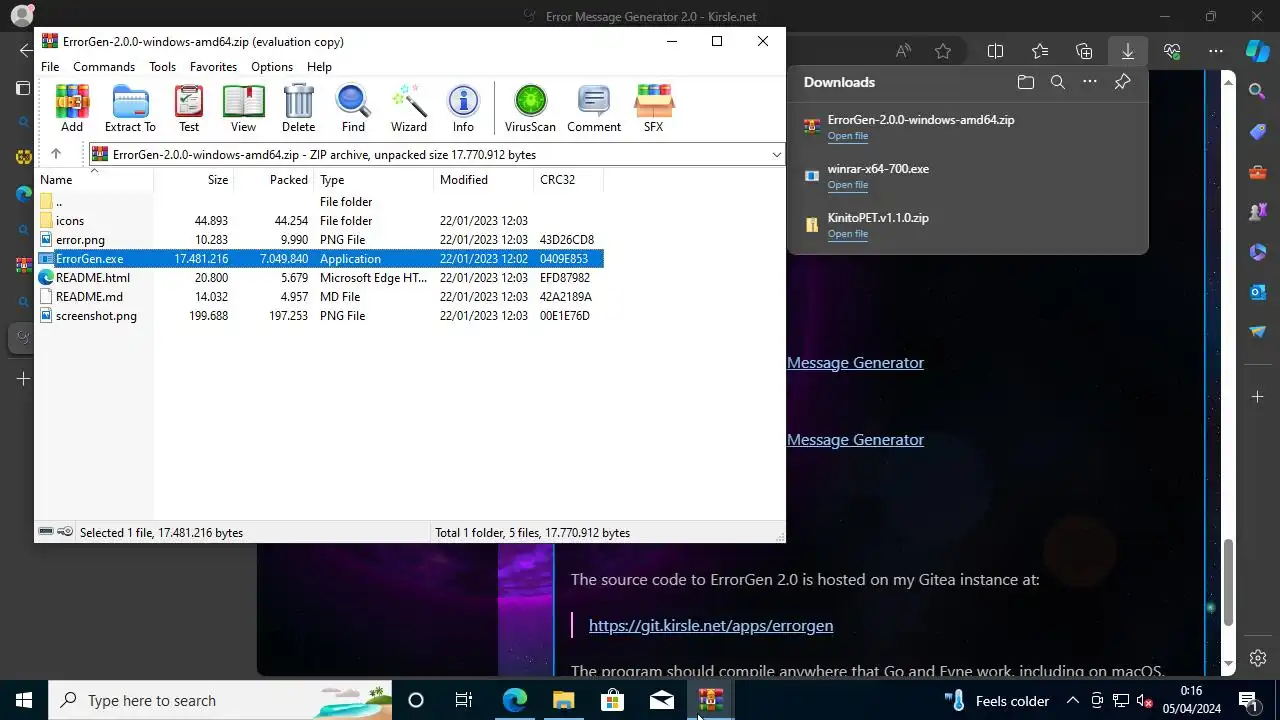The height and width of the screenshot is (720, 1280).
Task: Open the Cortana circle on taskbar
Action: coord(416,700)
